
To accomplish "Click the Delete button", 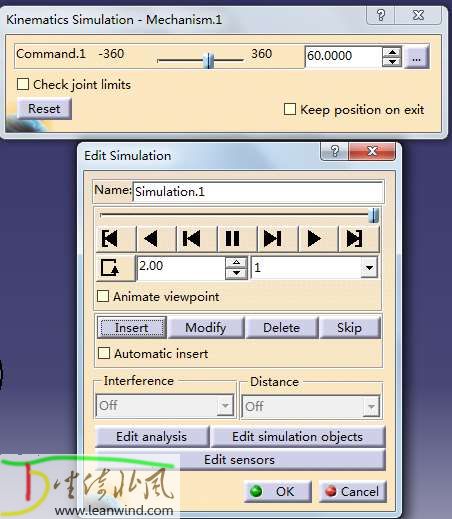I will (x=281, y=328).
